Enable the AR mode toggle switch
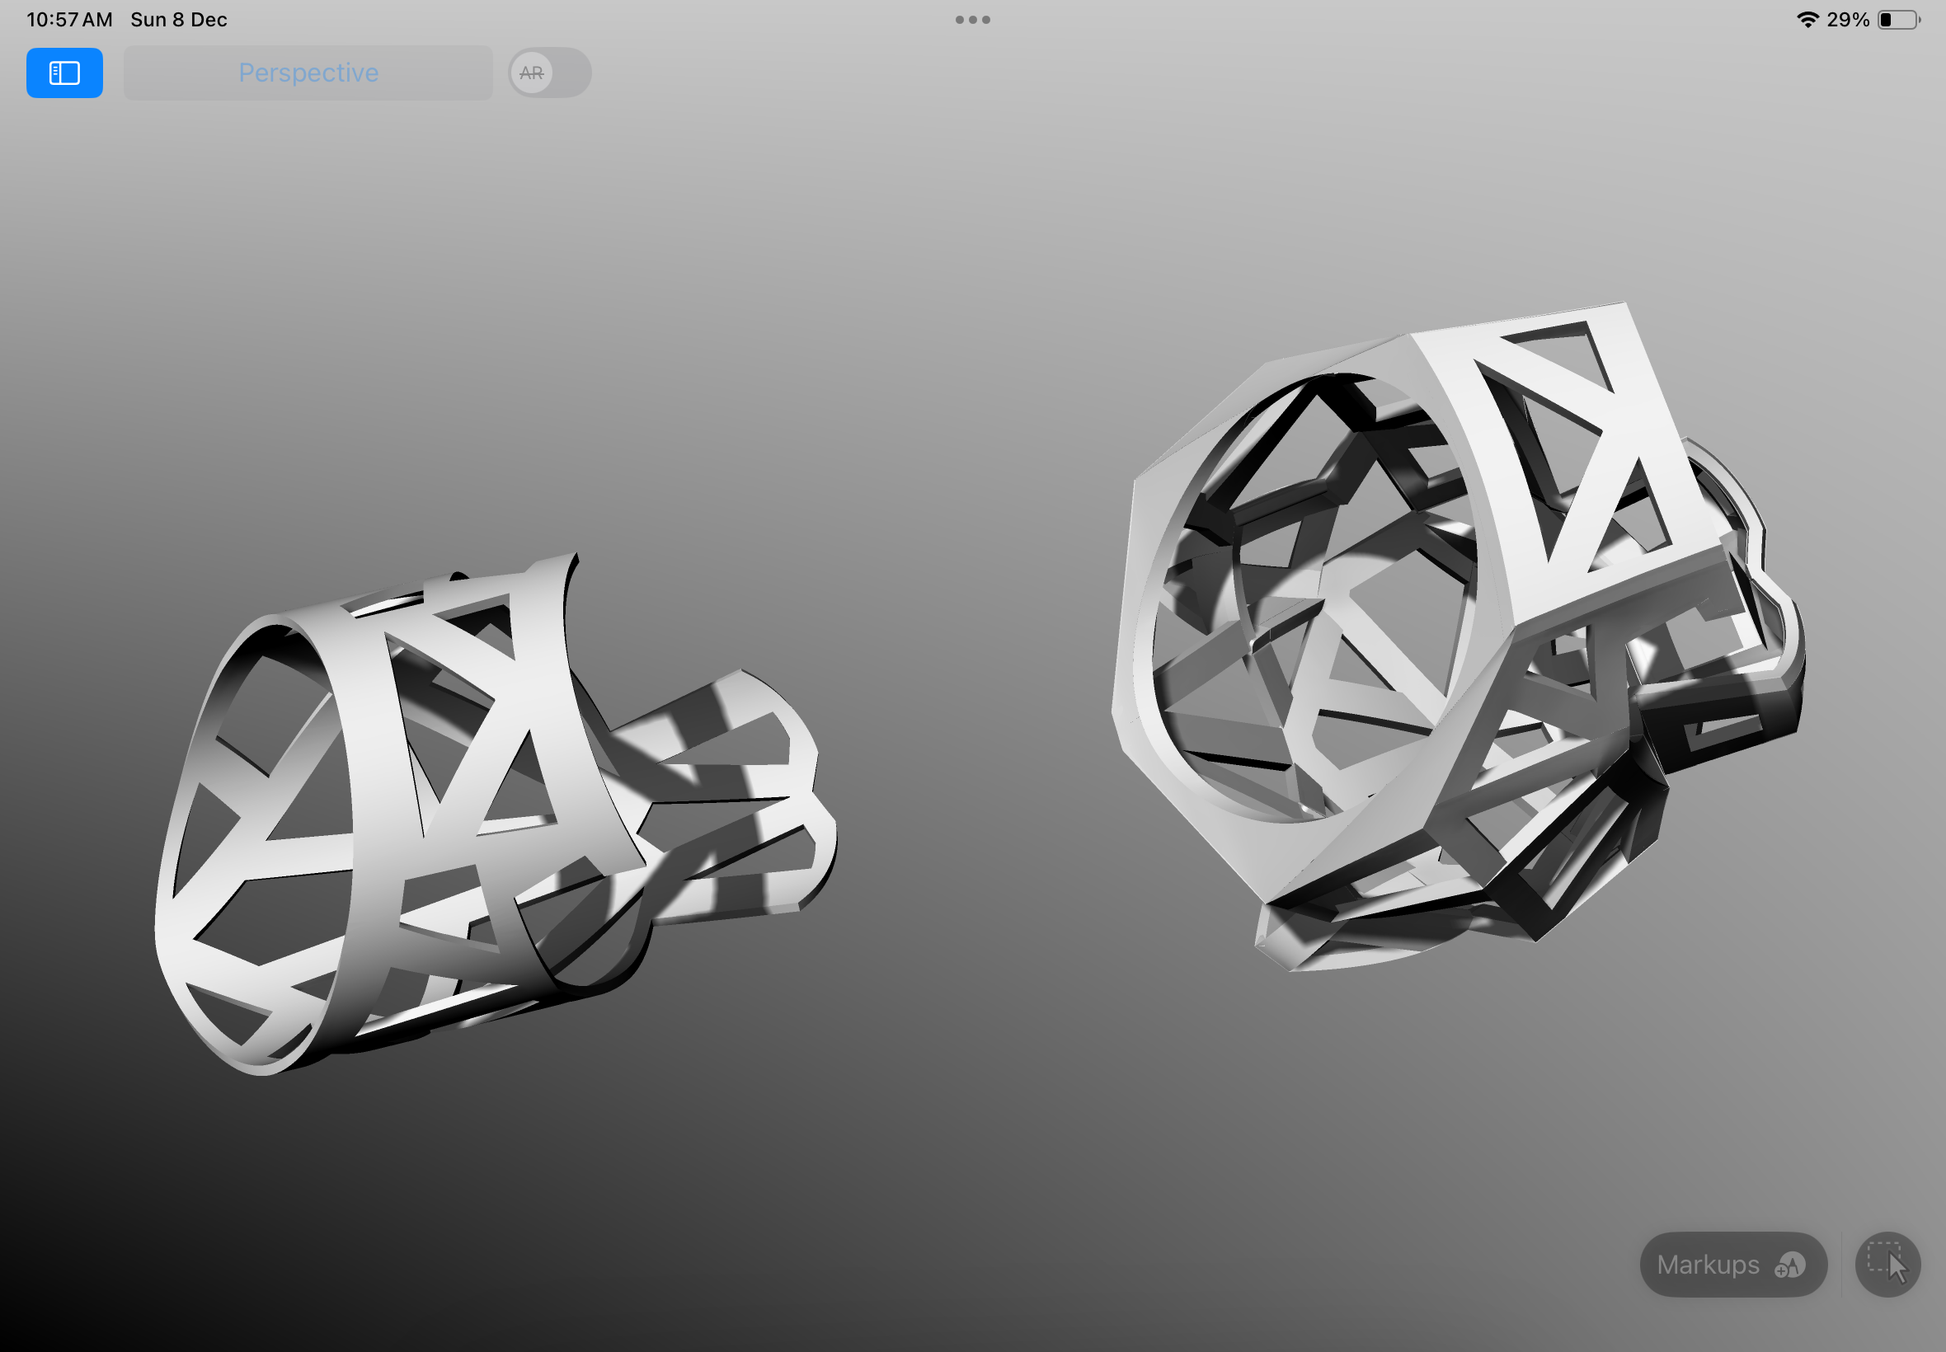 [x=548, y=73]
